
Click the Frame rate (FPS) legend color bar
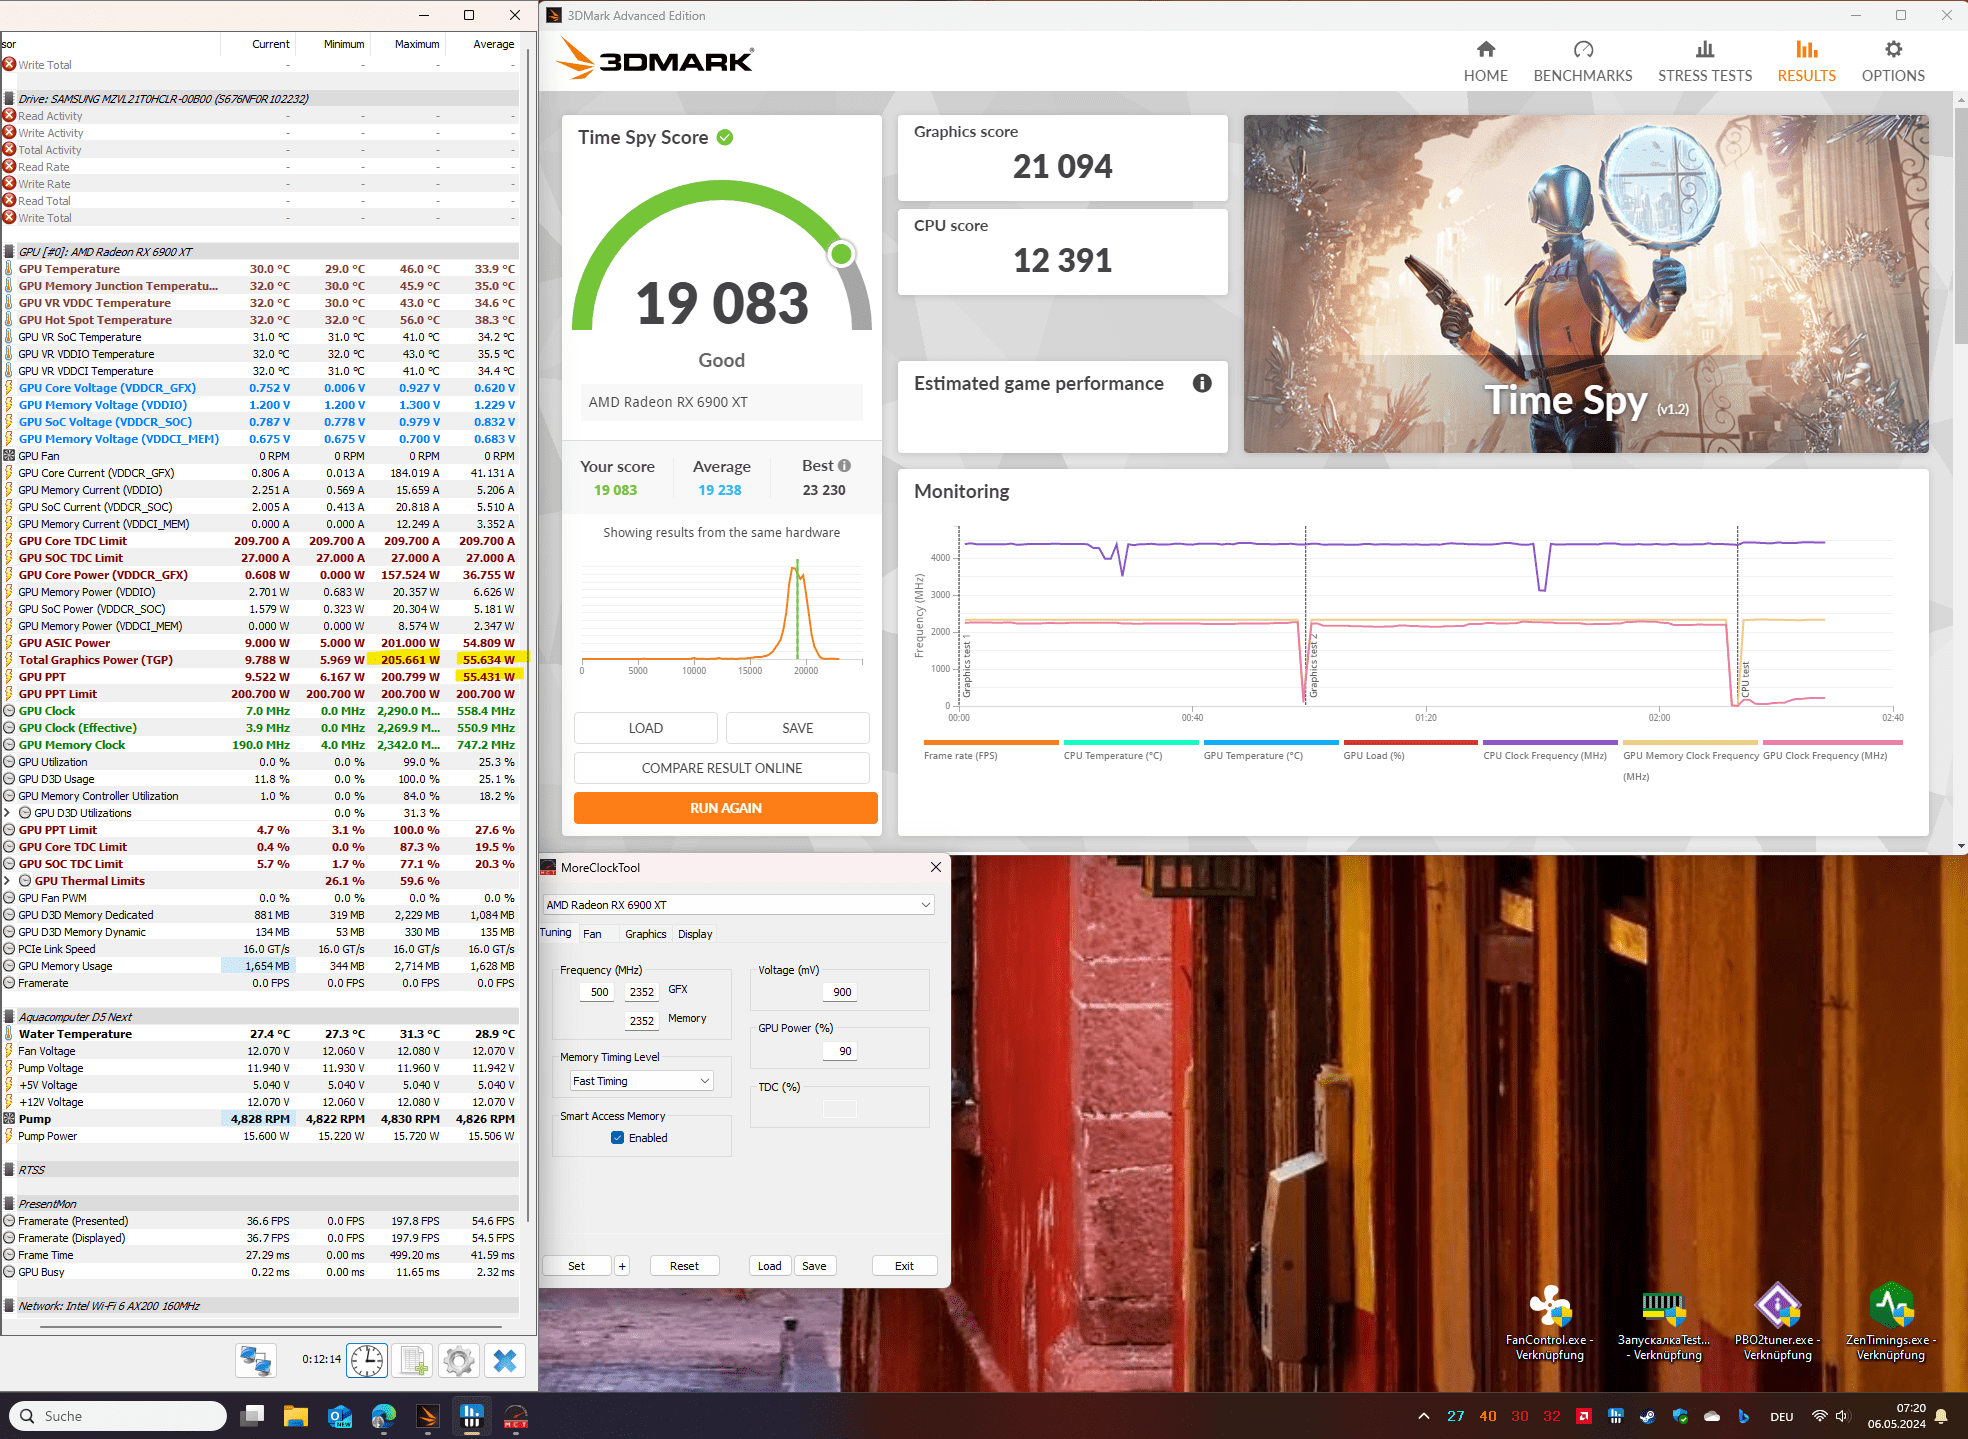[991, 743]
